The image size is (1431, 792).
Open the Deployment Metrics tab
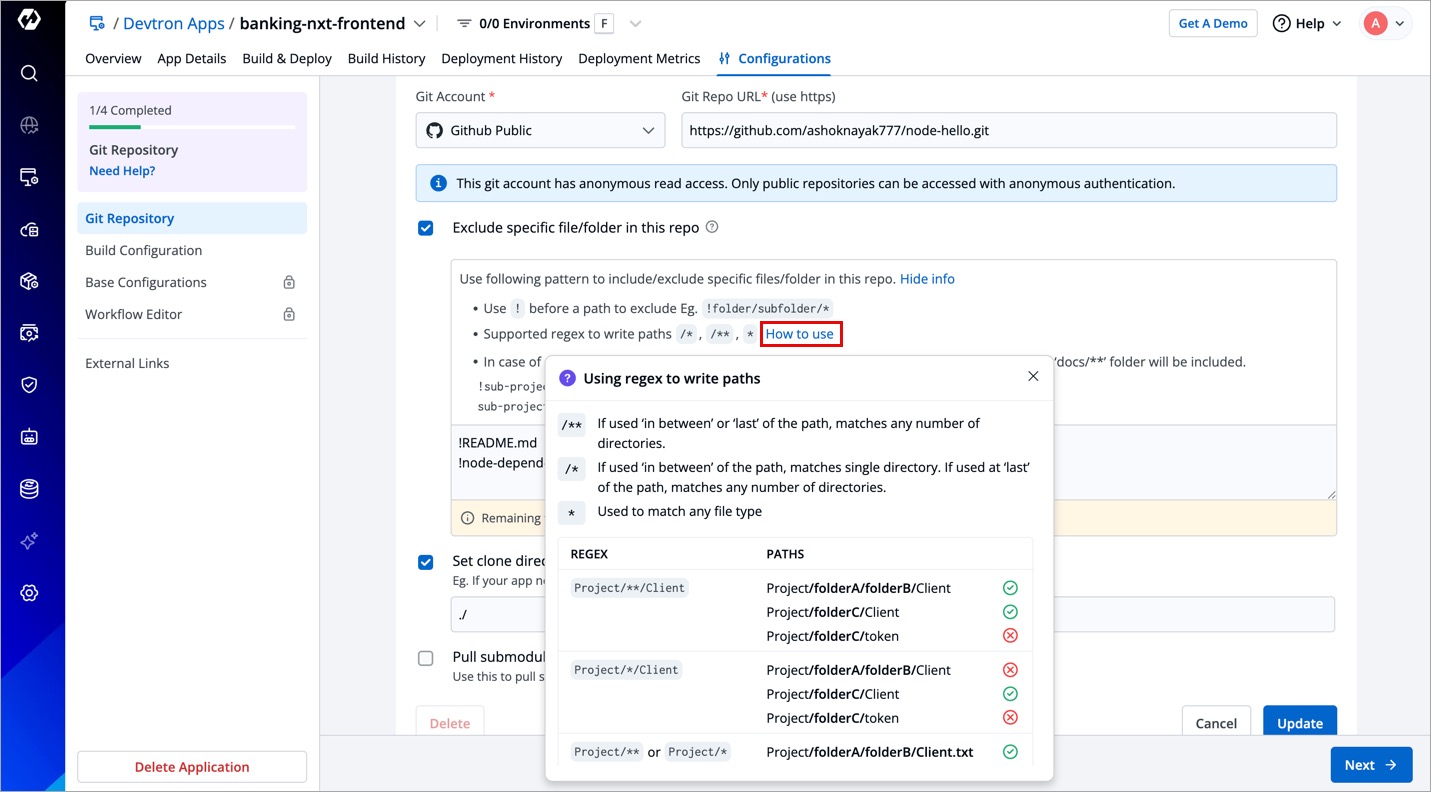[x=639, y=59]
